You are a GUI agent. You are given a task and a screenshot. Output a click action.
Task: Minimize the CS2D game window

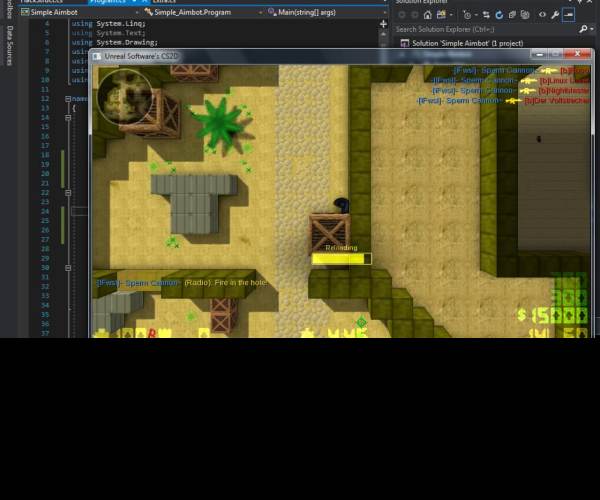coord(540,54)
